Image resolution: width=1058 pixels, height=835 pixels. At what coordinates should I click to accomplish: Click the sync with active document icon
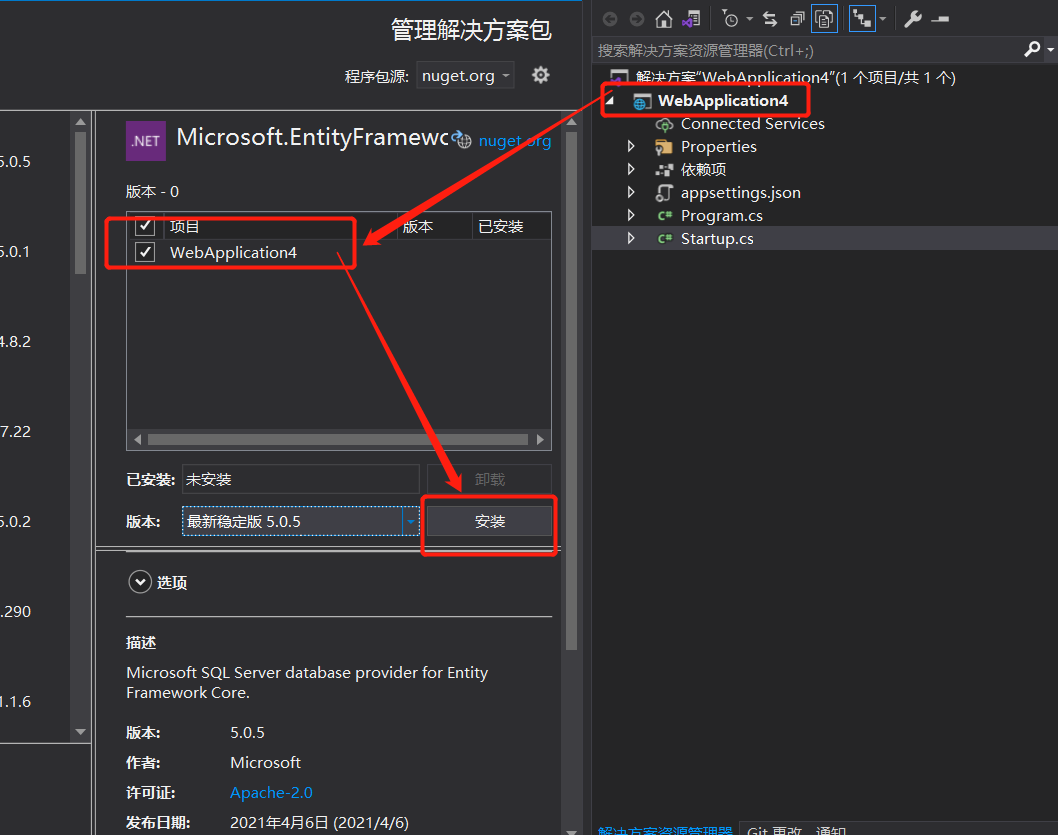pos(770,19)
